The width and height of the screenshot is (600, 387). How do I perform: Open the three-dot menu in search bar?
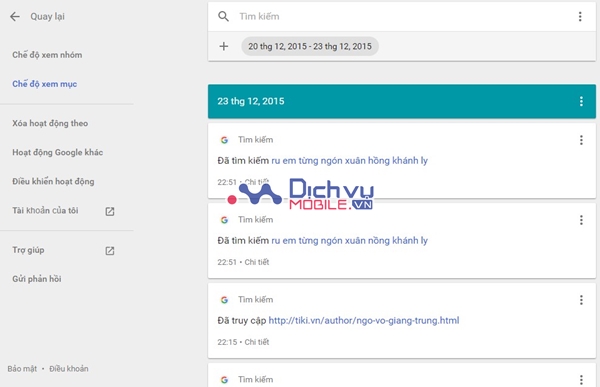[x=580, y=16]
